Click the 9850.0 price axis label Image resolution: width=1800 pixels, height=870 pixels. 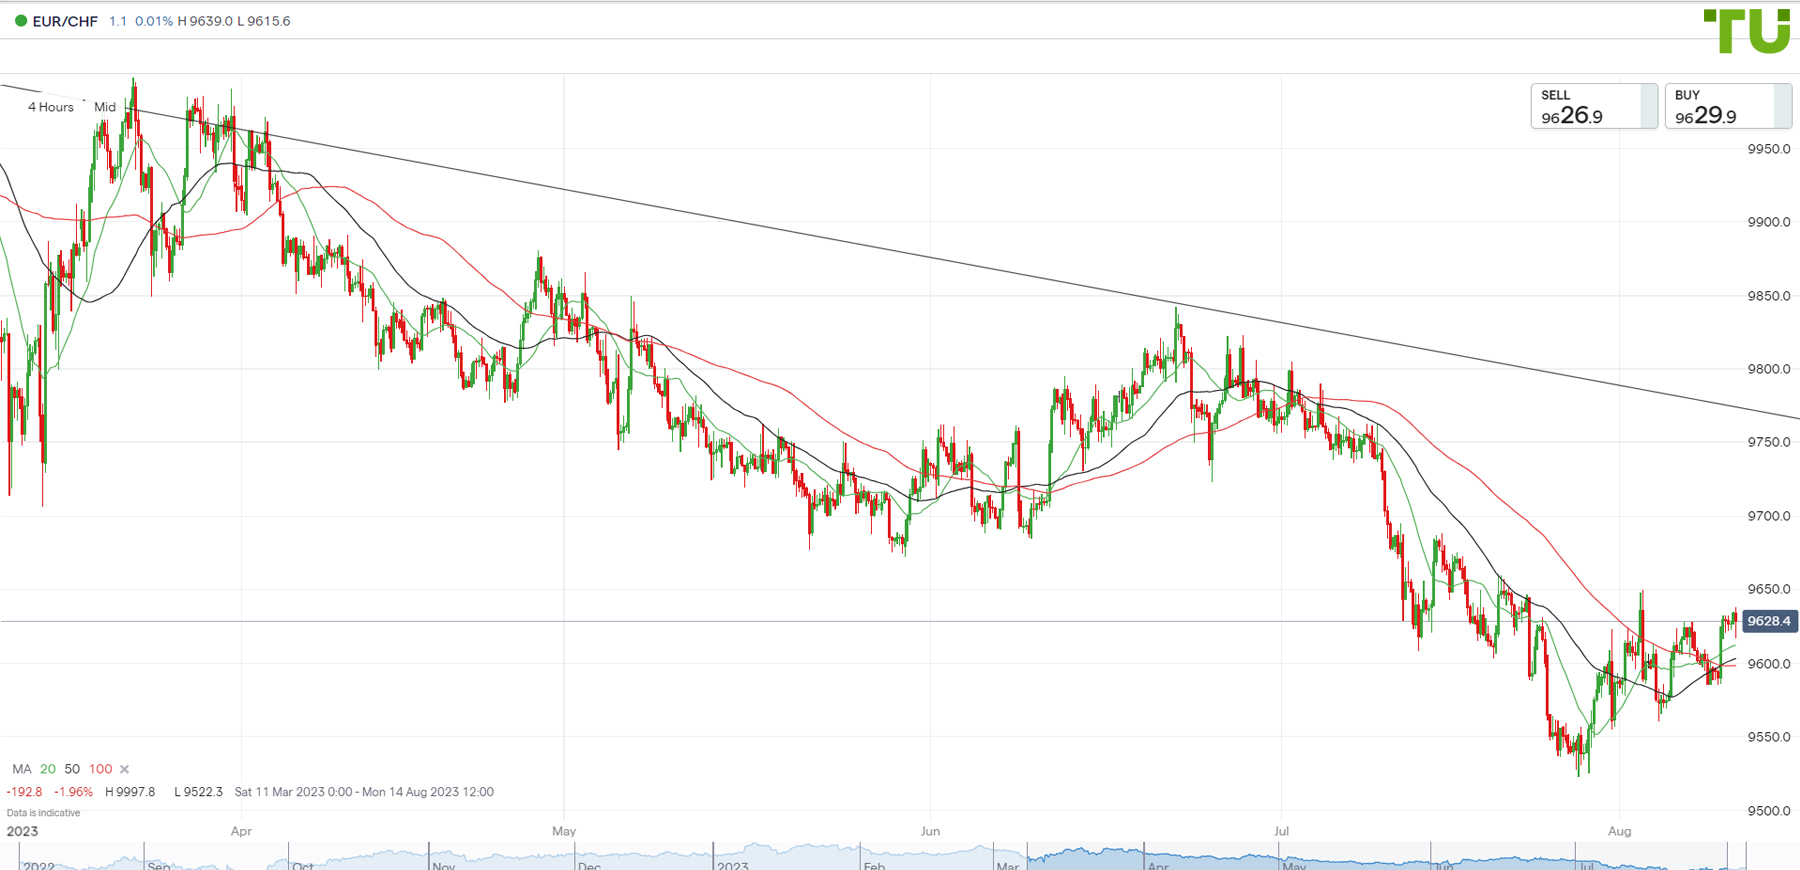click(1769, 296)
